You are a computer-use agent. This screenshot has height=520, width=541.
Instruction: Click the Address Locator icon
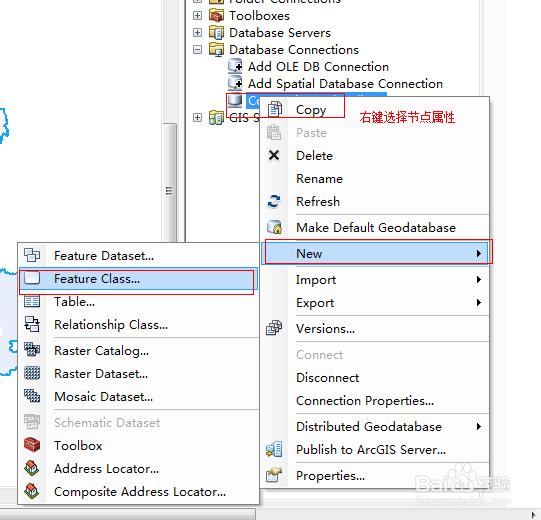tap(32, 468)
